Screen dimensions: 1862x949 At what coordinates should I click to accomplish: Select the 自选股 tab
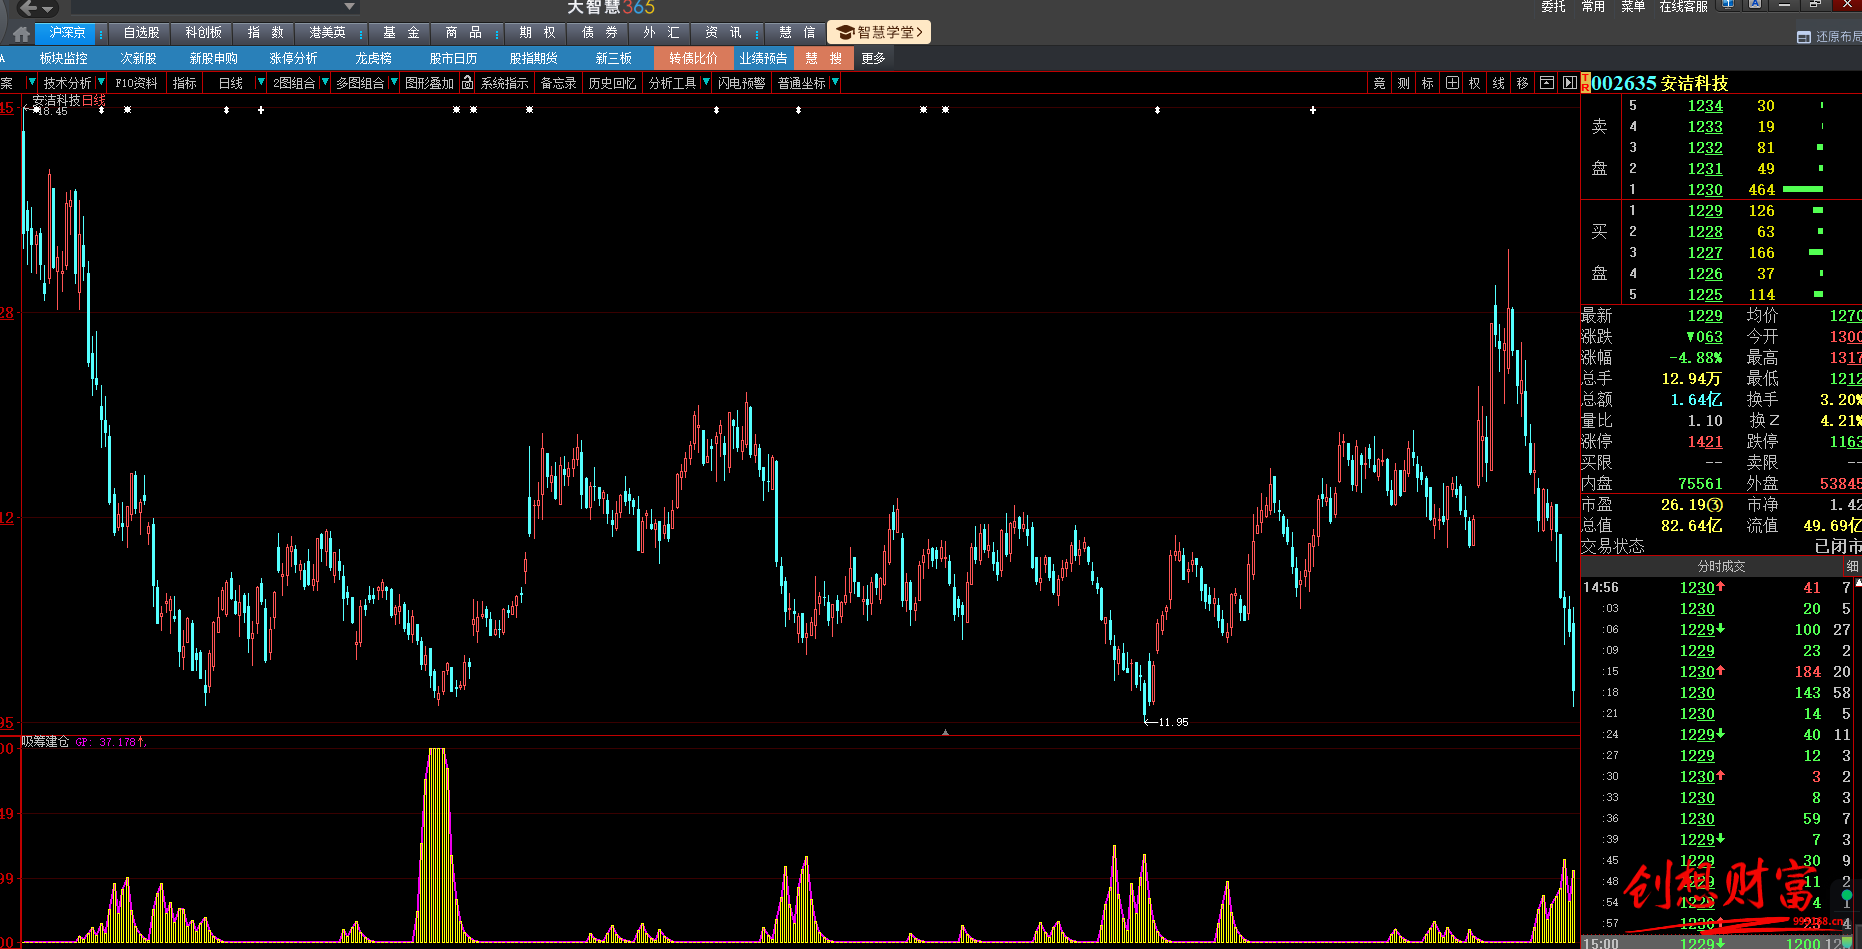pyautogui.click(x=141, y=33)
